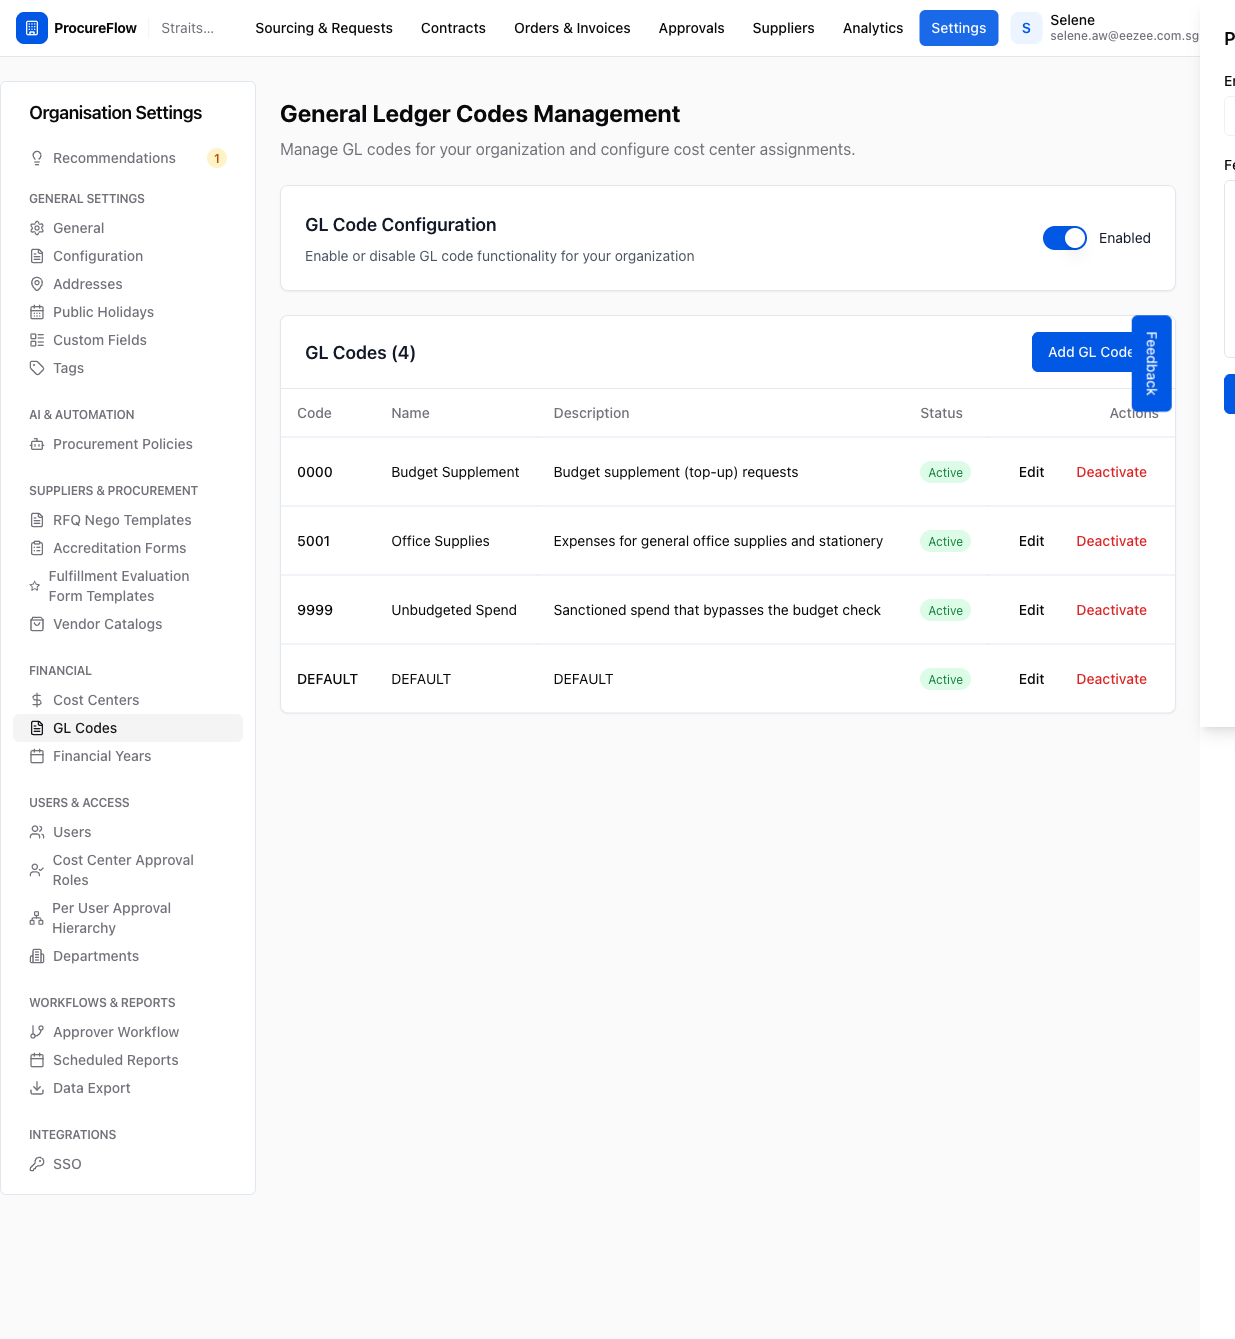Click the Users people icon
Viewport: 1235px width, 1339px height.
pos(37,832)
